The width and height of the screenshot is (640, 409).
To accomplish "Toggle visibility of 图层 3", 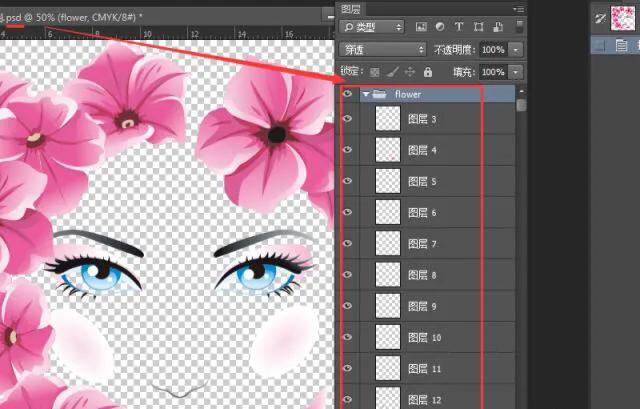I will (347, 119).
